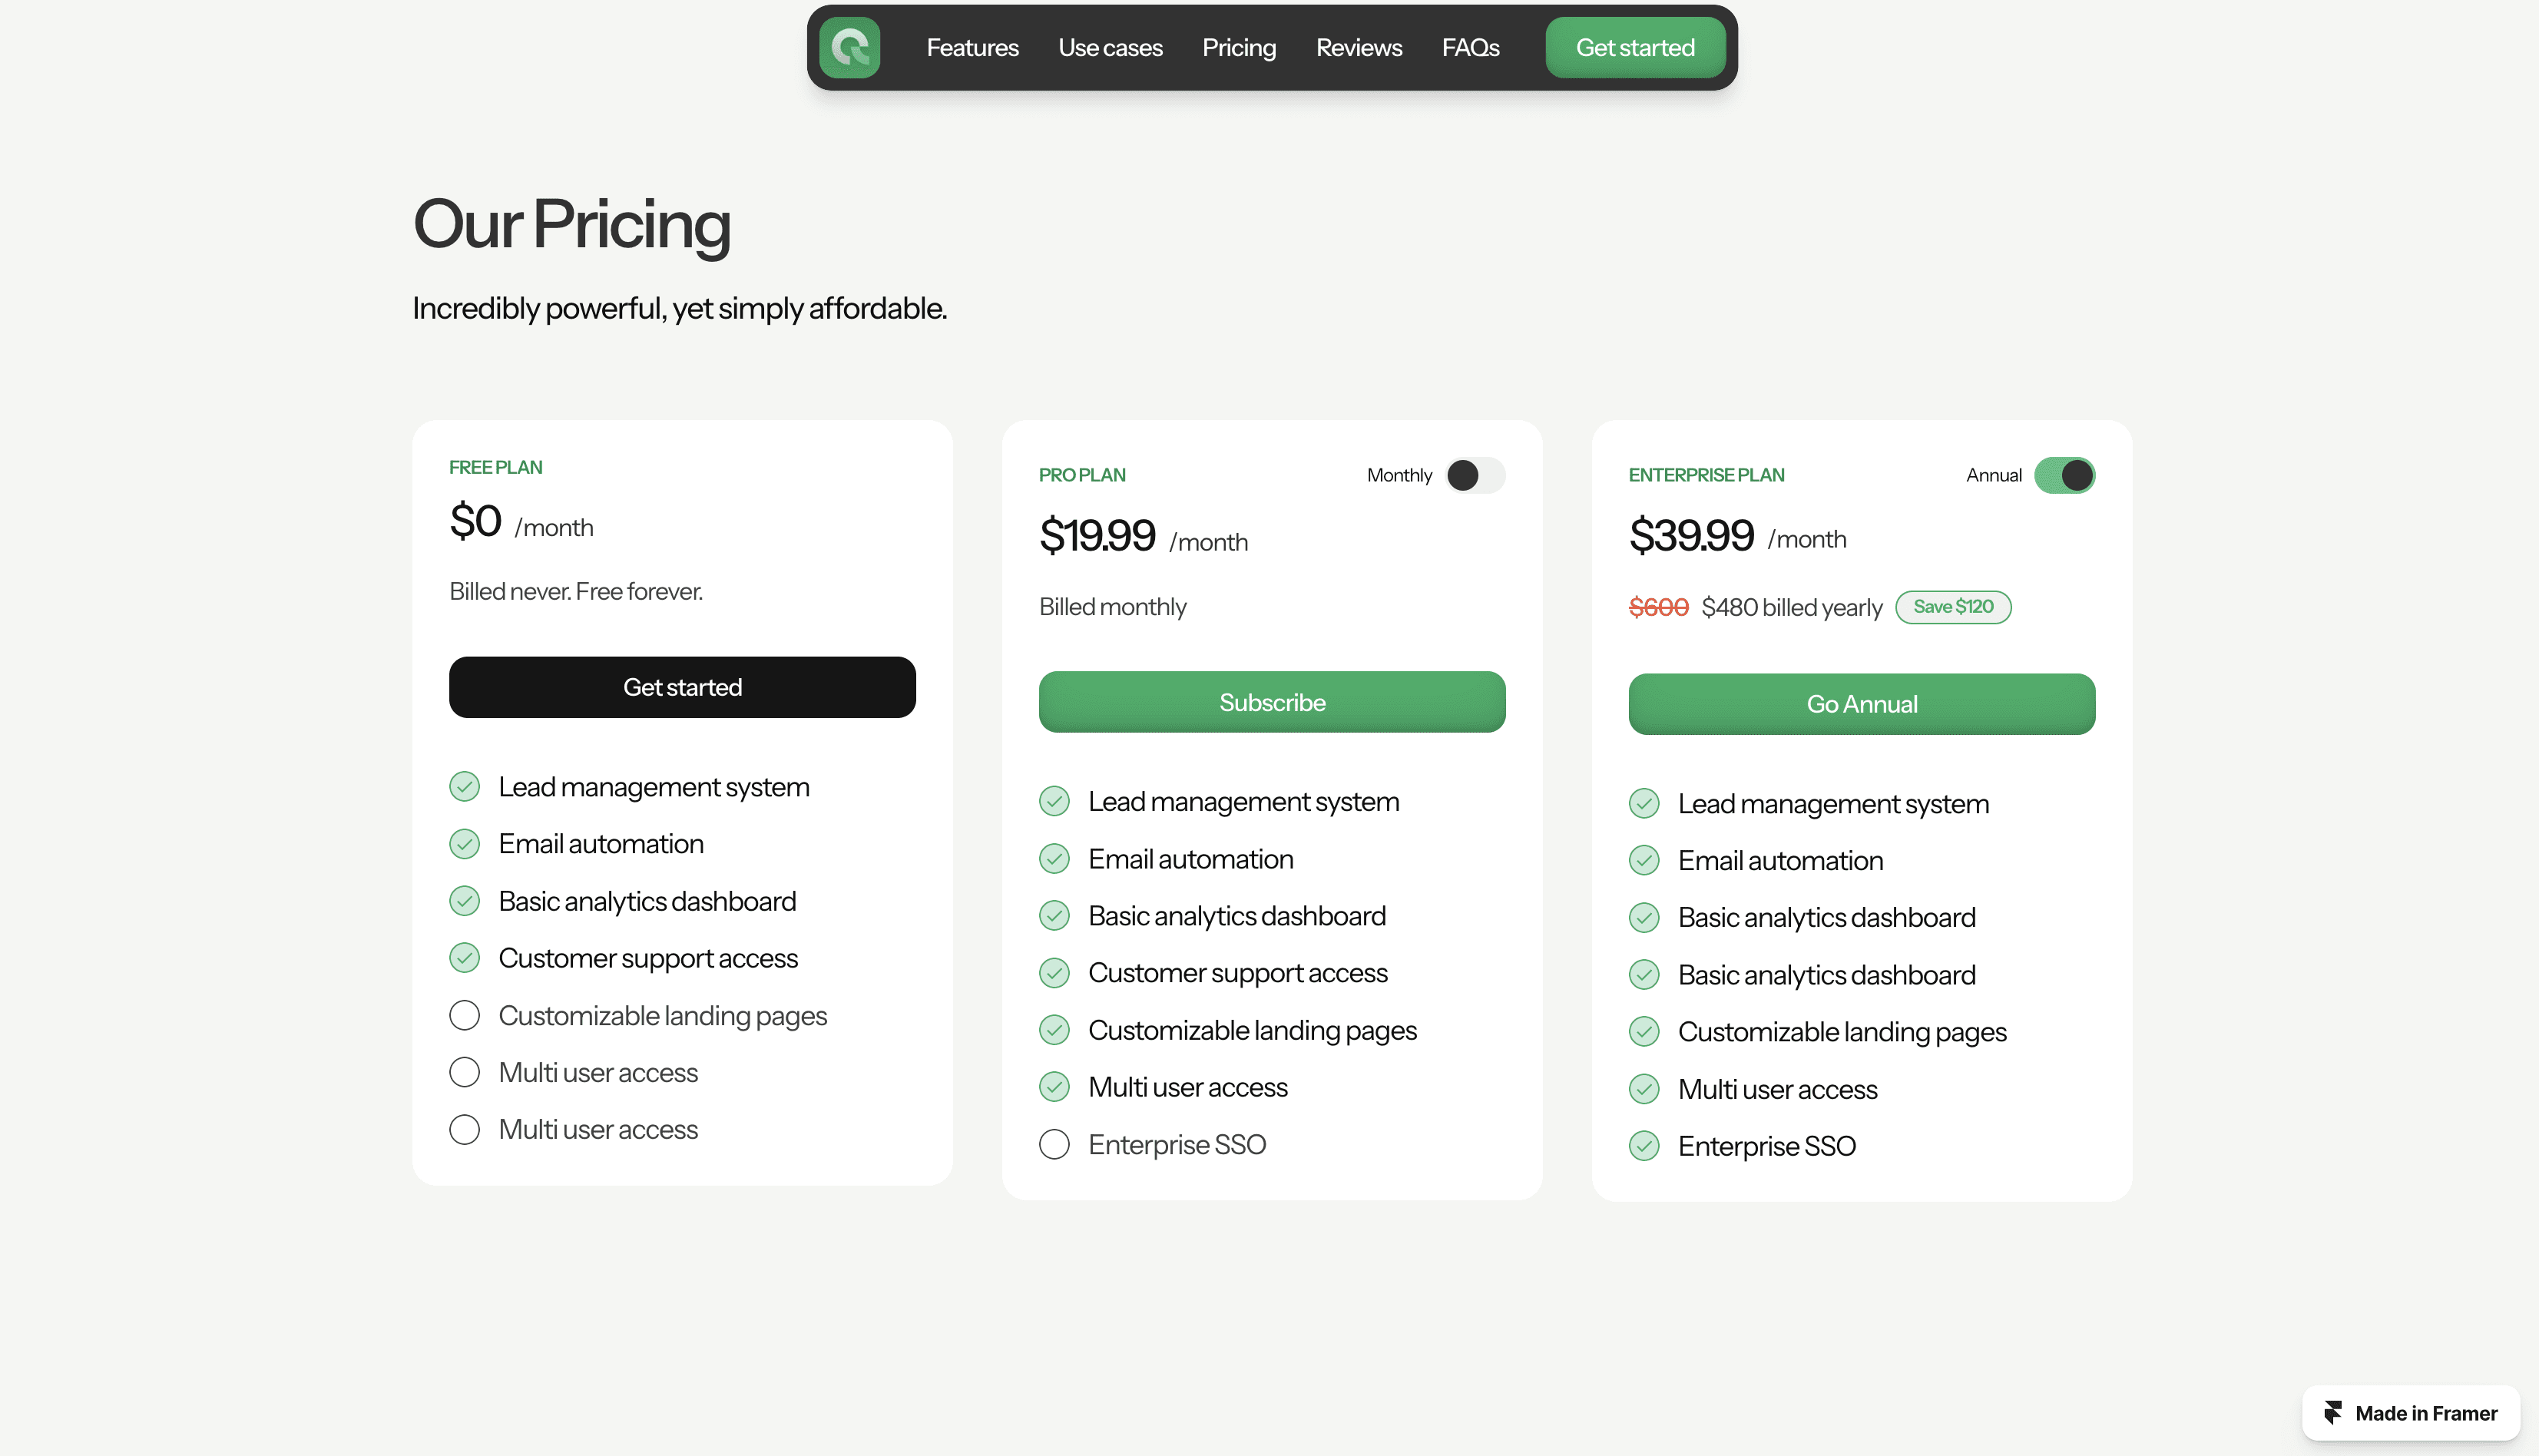The width and height of the screenshot is (2539, 1456).
Task: Click checkmark icon next to Pro Multi user access
Action: (x=1054, y=1087)
